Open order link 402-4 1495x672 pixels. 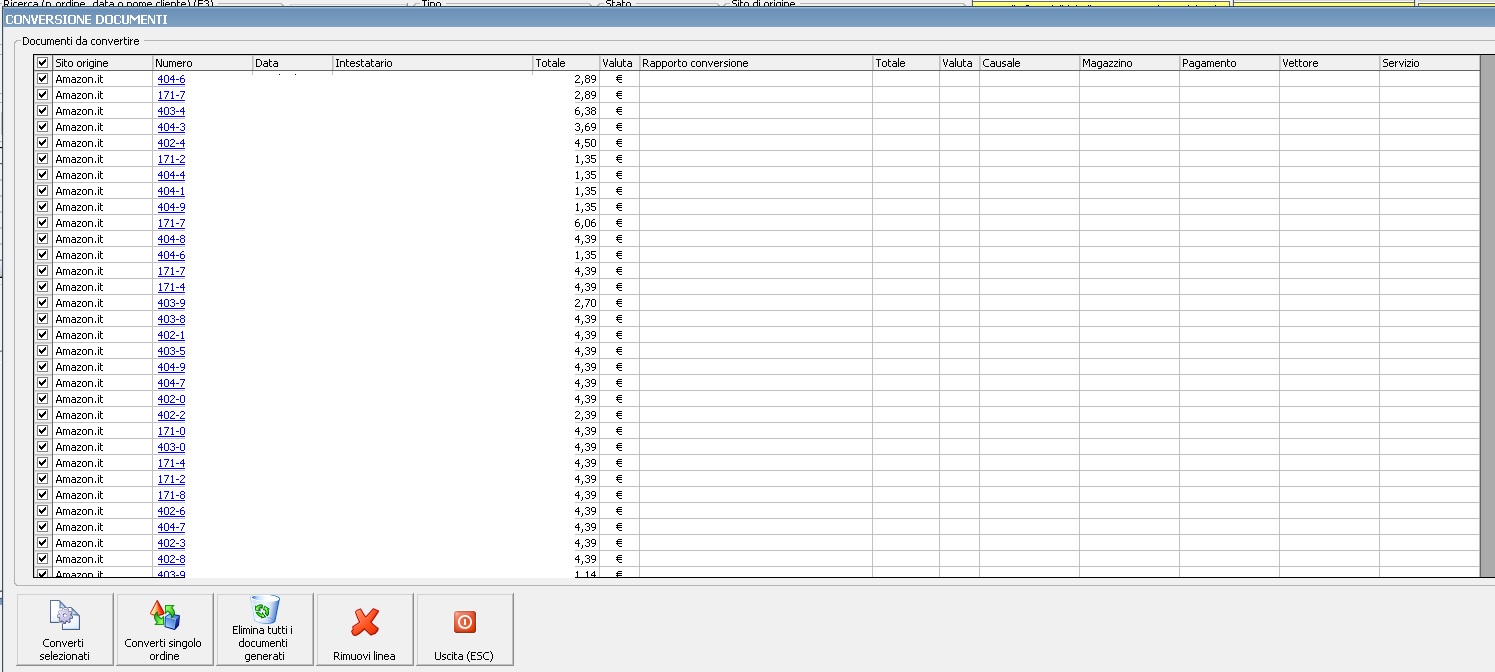171,143
